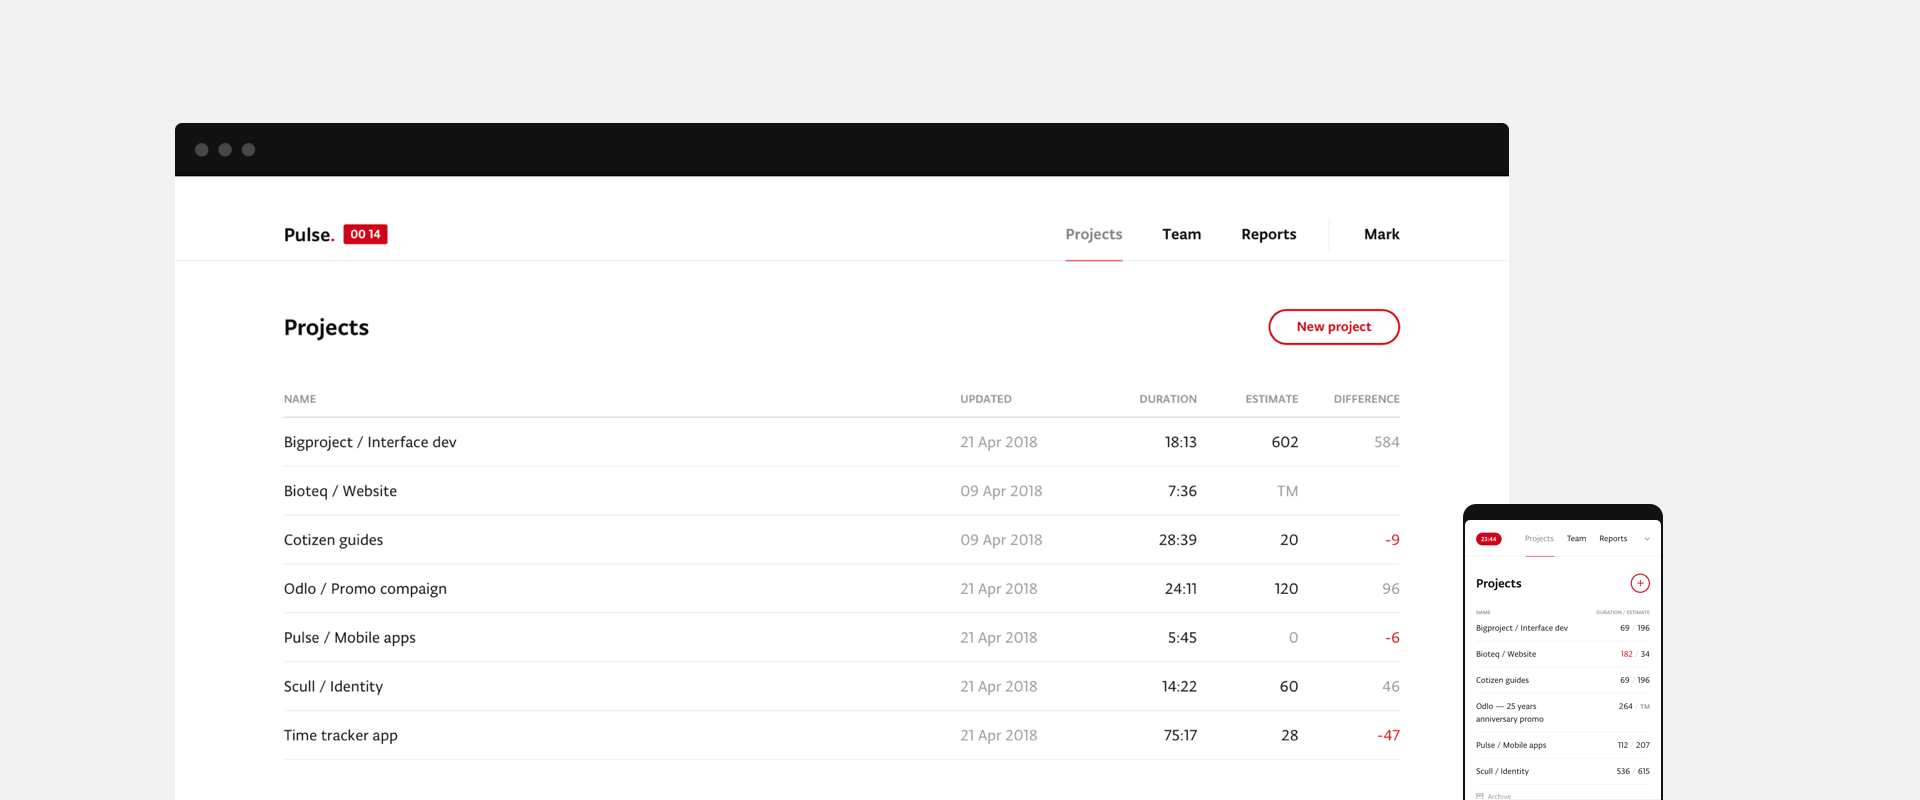Sort by the Difference column header
Screen dimensions: 1920x800
(1366, 399)
